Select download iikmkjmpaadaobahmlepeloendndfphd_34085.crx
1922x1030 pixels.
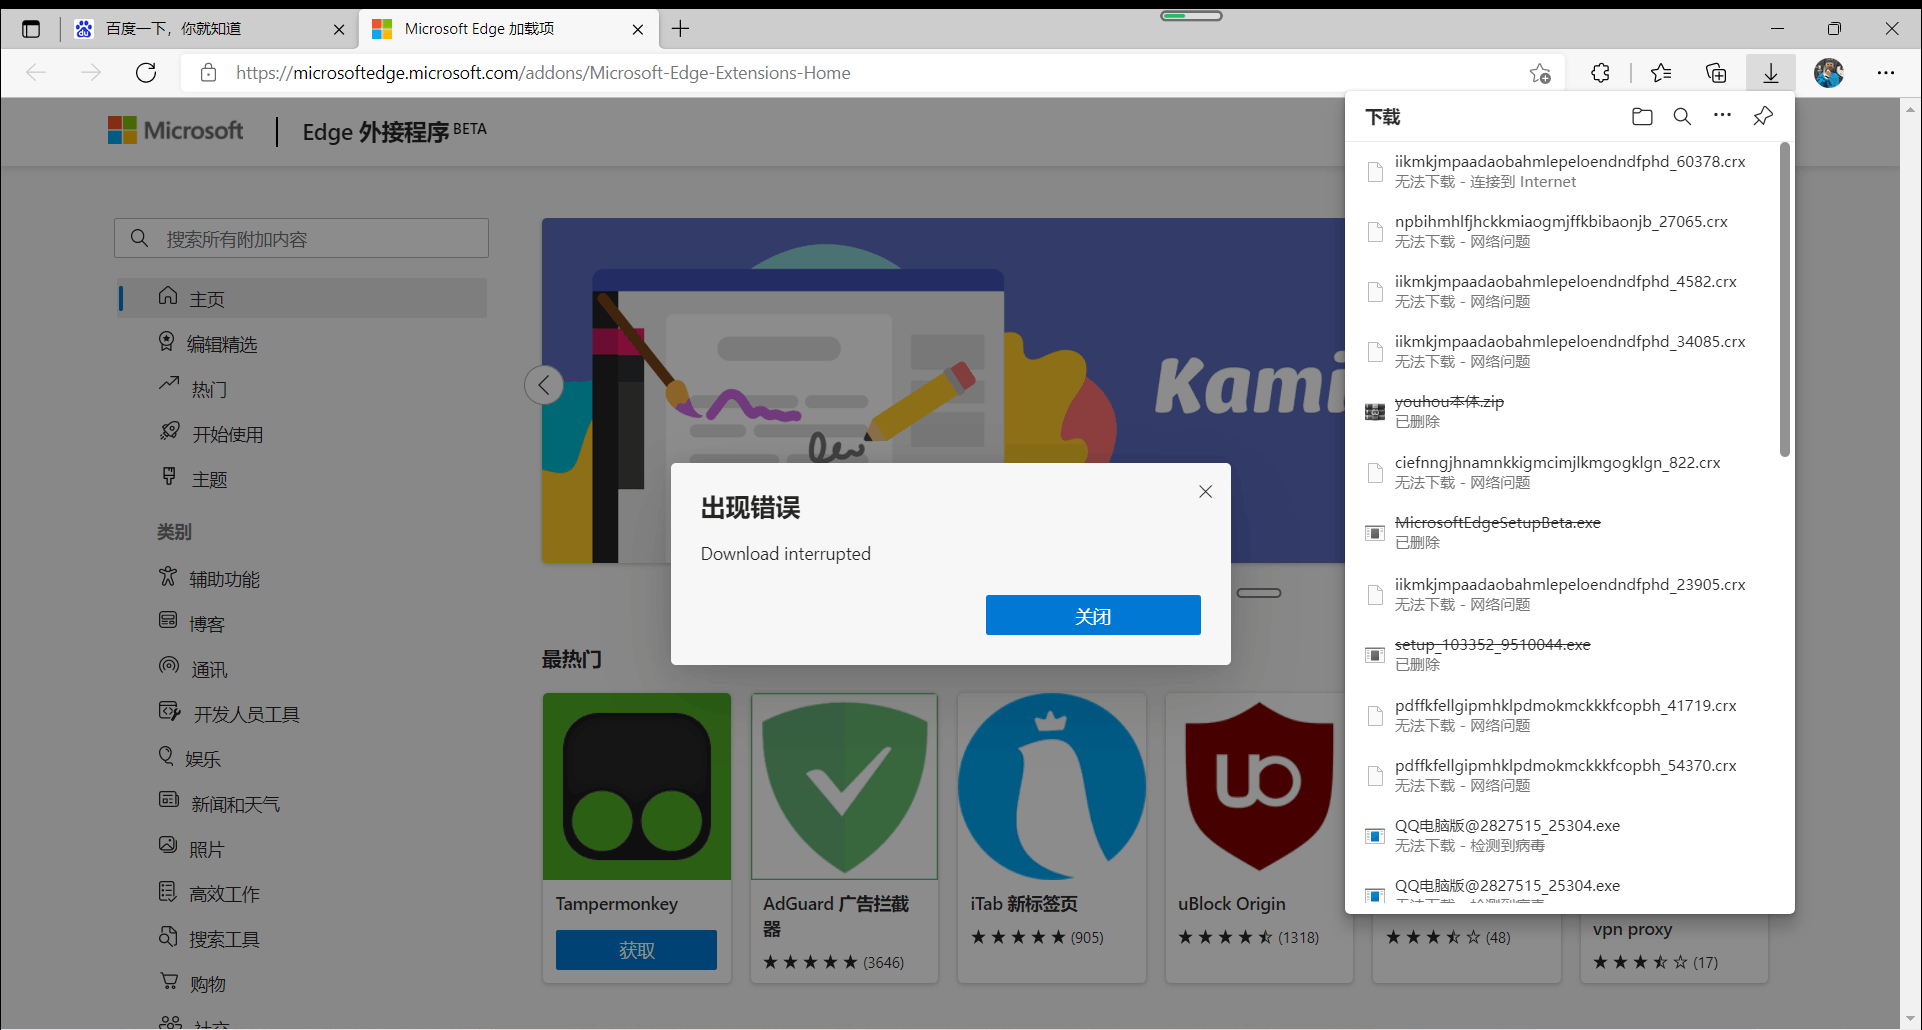tap(1563, 351)
